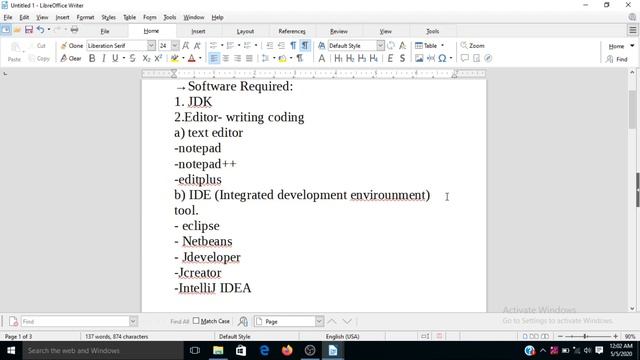Click the vertical scrollbar of the document
The height and width of the screenshot is (360, 640).
(x=632, y=191)
